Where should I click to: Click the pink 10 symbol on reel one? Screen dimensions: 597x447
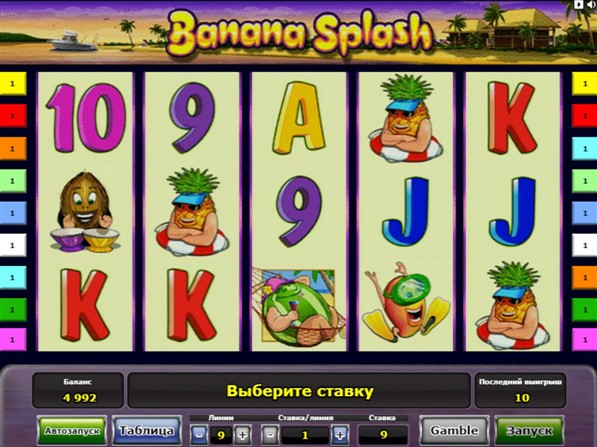point(86,118)
